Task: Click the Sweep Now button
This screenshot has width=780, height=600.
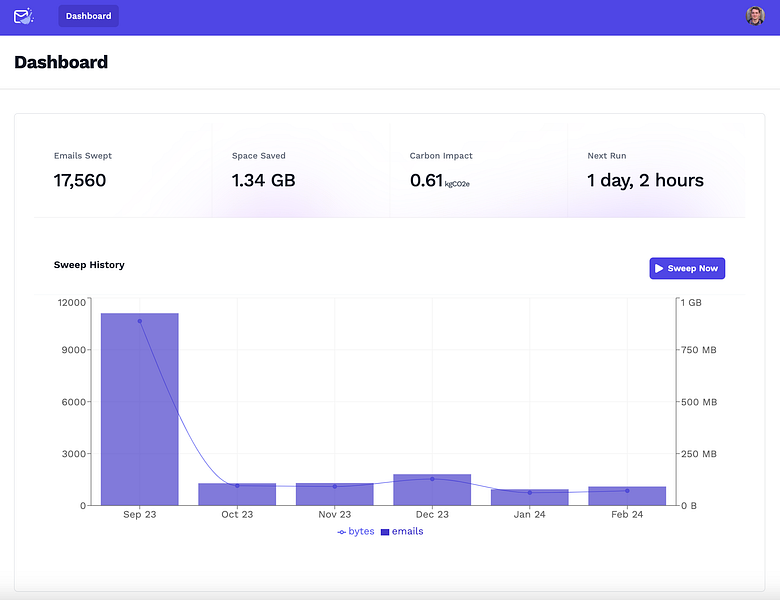Action: tap(687, 268)
